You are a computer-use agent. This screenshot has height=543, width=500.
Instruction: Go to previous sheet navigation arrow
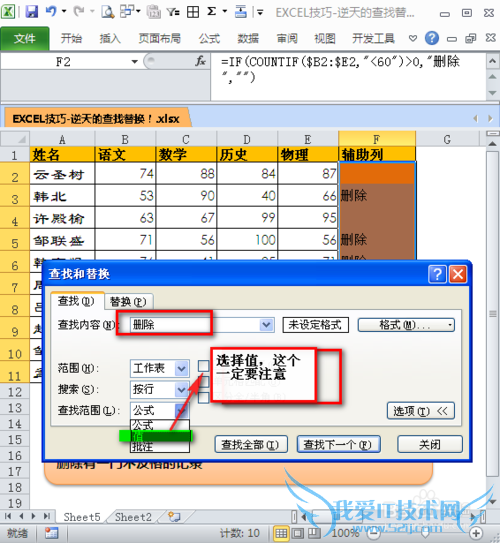tap(21, 516)
